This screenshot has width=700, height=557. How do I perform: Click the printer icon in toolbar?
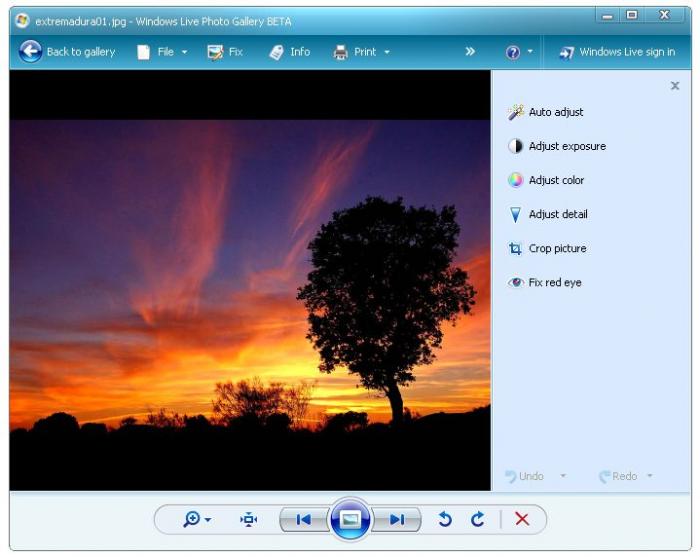click(341, 52)
